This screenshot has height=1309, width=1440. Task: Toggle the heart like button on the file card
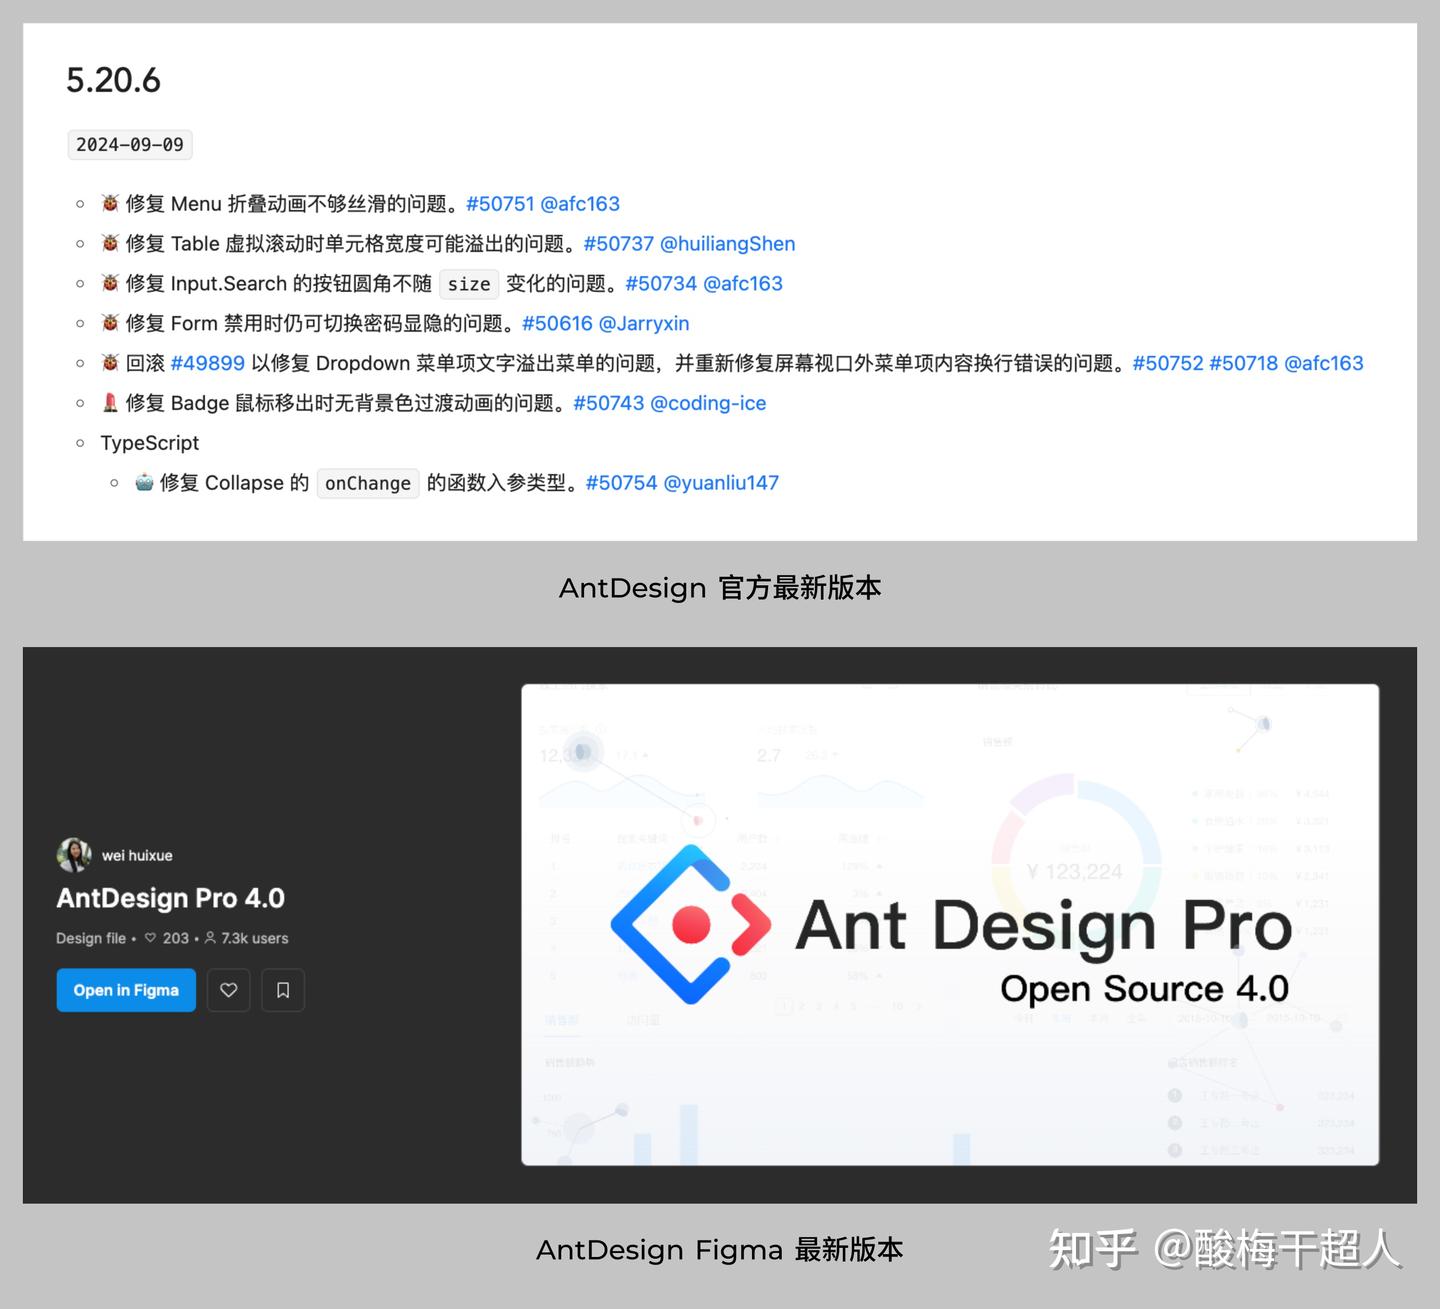click(x=228, y=990)
